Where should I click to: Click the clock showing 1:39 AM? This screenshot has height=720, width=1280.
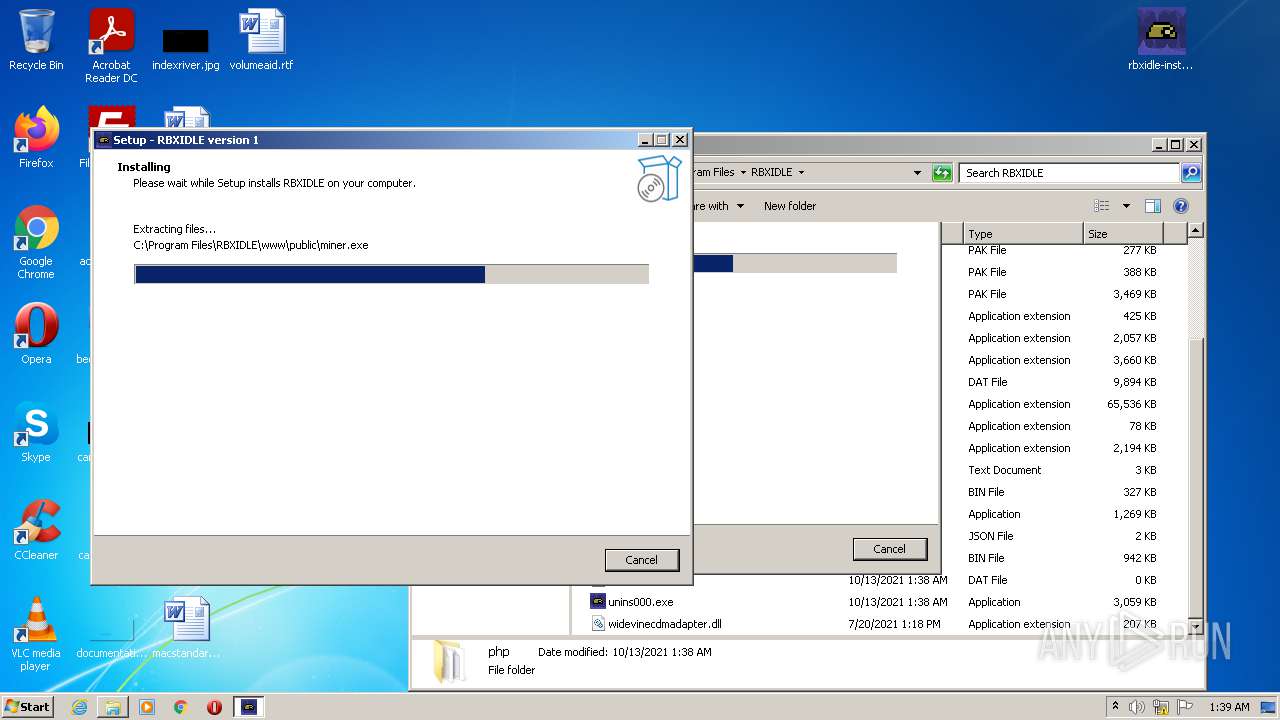[x=1229, y=707]
